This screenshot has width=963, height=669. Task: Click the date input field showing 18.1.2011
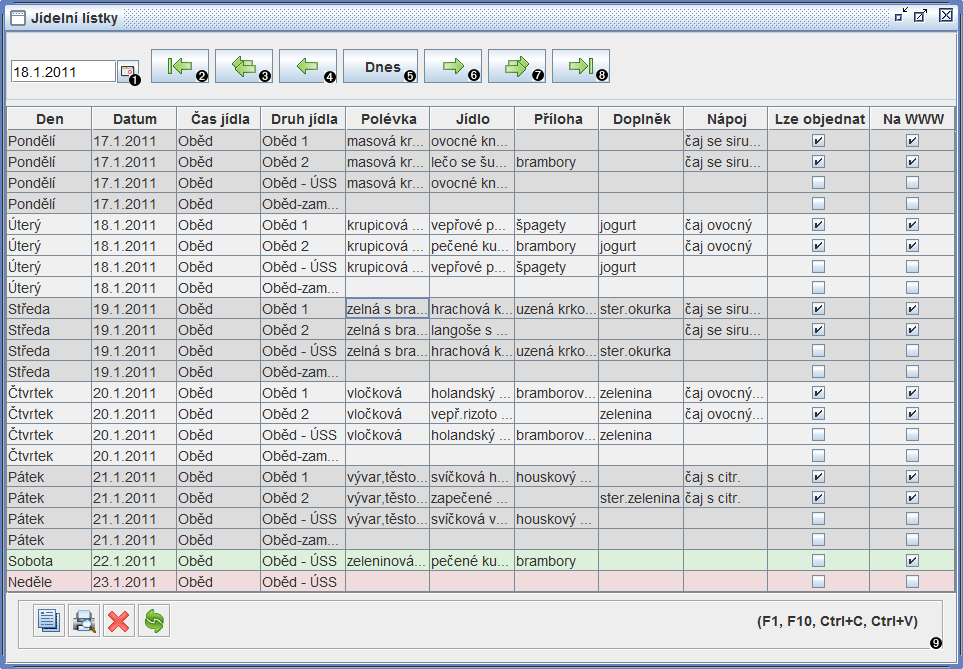point(63,71)
